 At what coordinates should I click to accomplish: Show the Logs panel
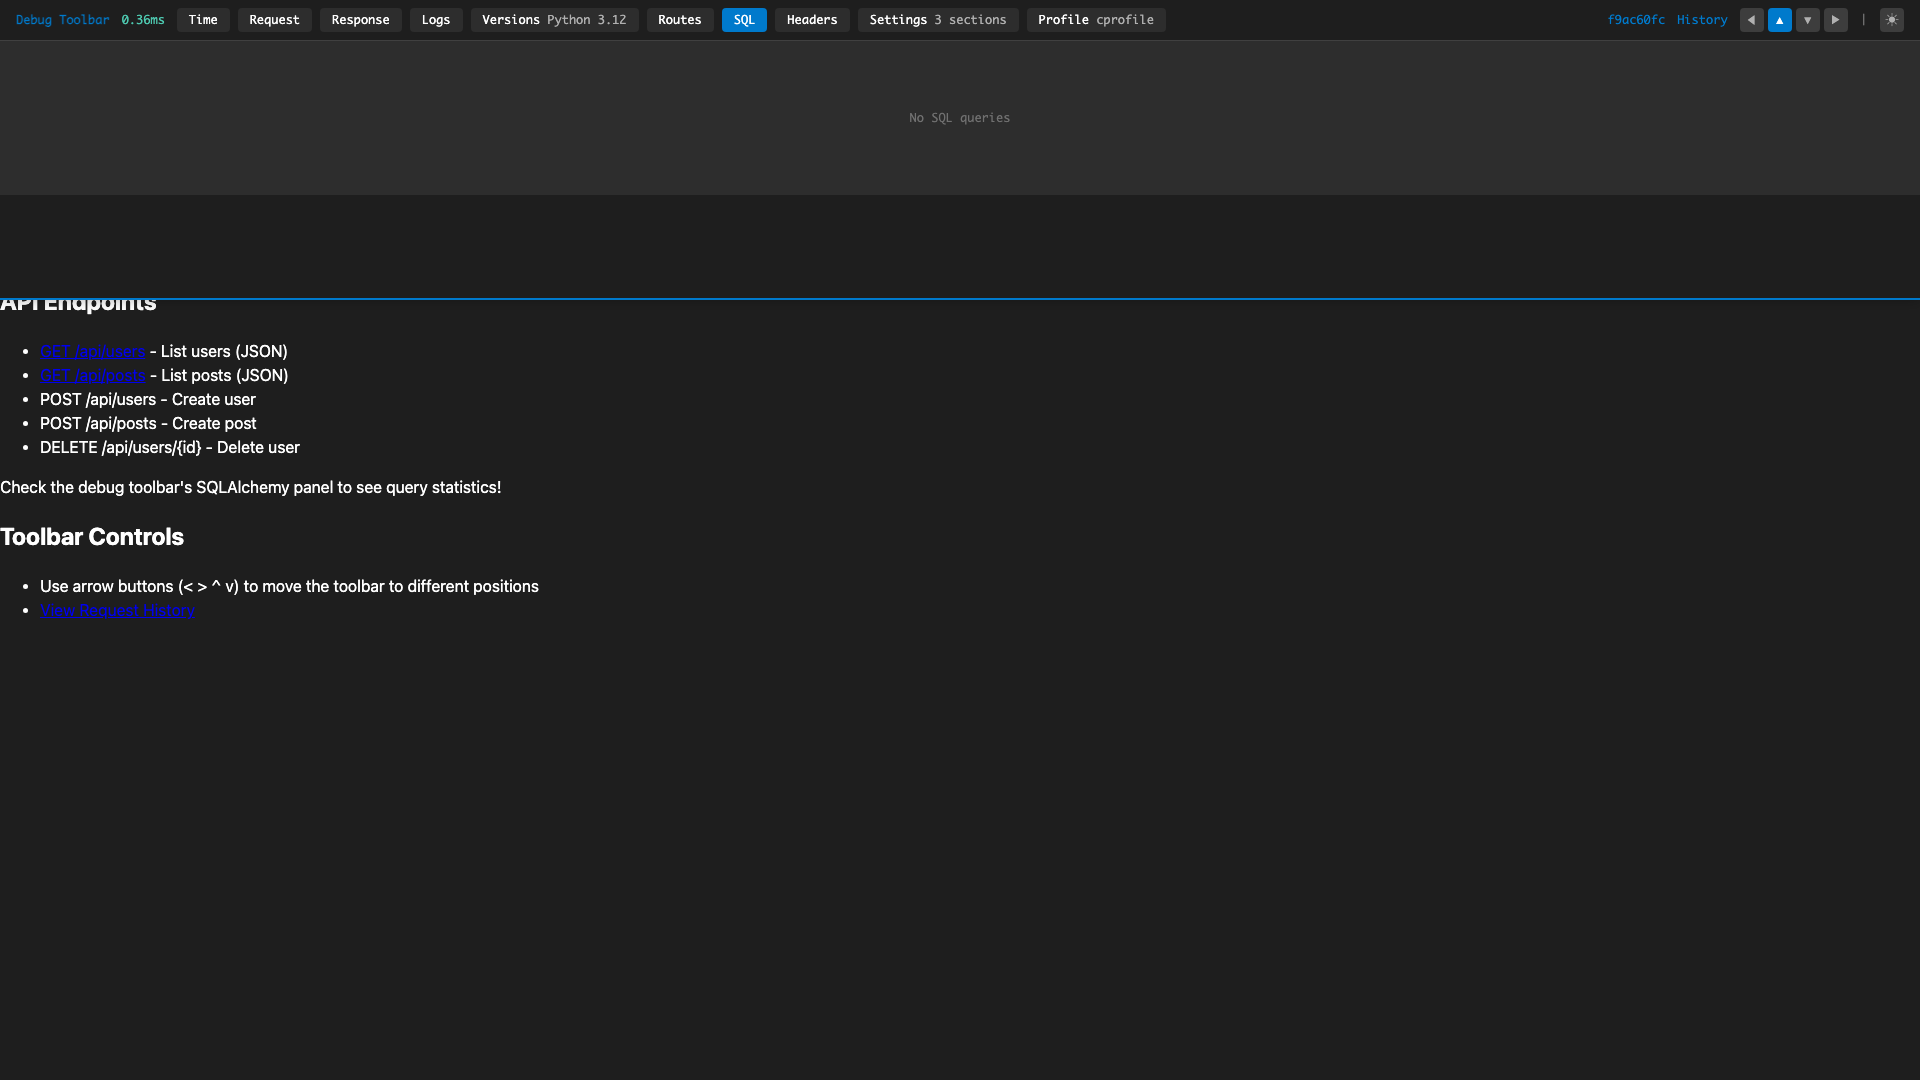tap(436, 20)
